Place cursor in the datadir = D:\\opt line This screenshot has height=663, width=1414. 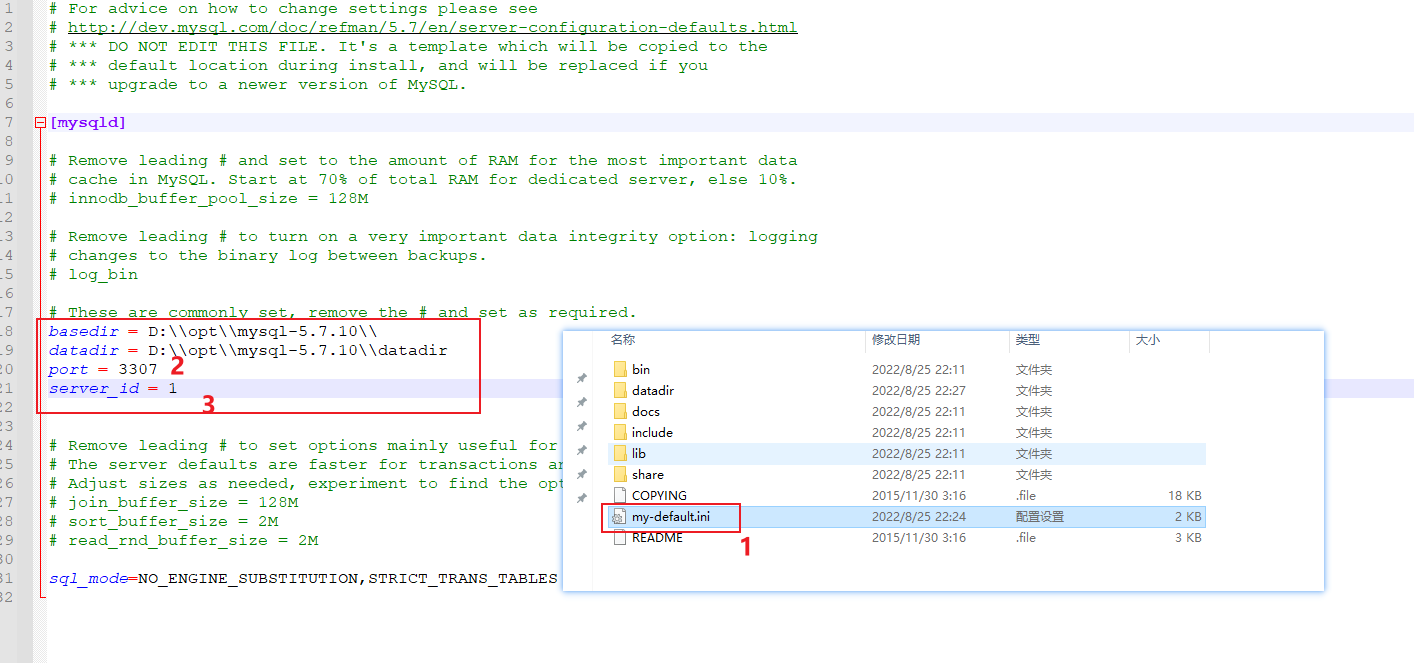[x=248, y=351]
